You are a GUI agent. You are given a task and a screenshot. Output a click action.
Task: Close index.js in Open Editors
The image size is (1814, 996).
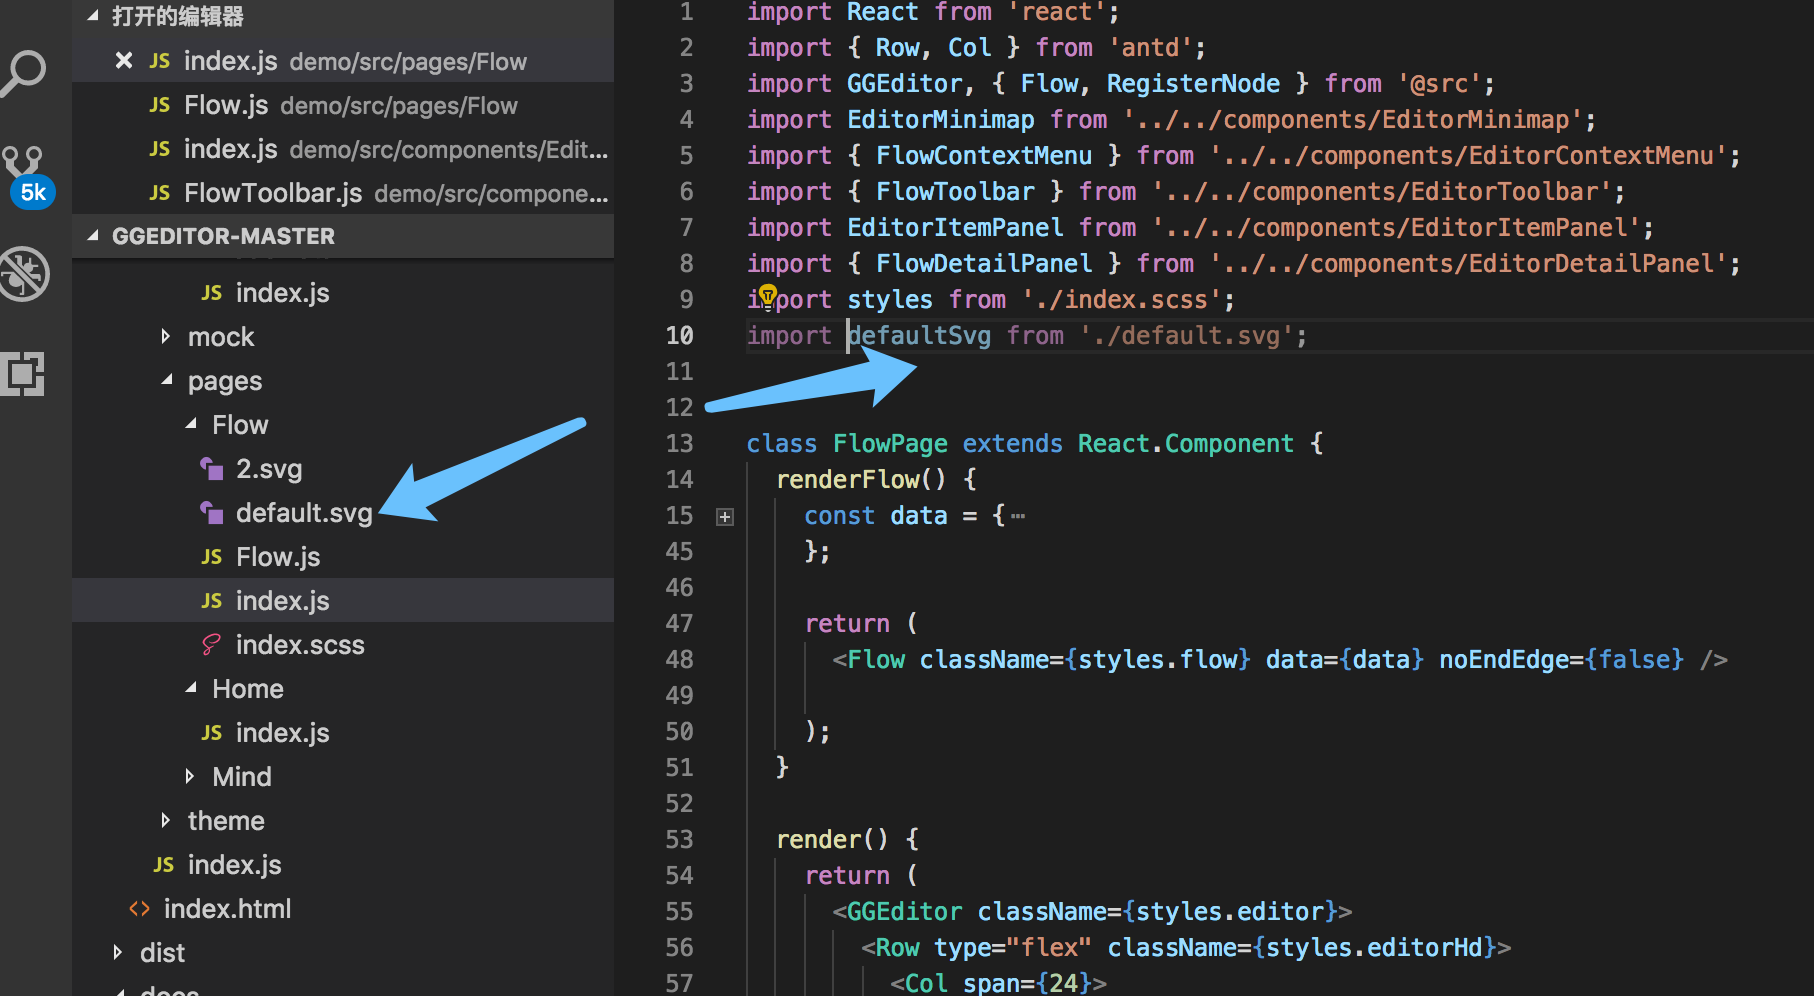click(x=123, y=60)
